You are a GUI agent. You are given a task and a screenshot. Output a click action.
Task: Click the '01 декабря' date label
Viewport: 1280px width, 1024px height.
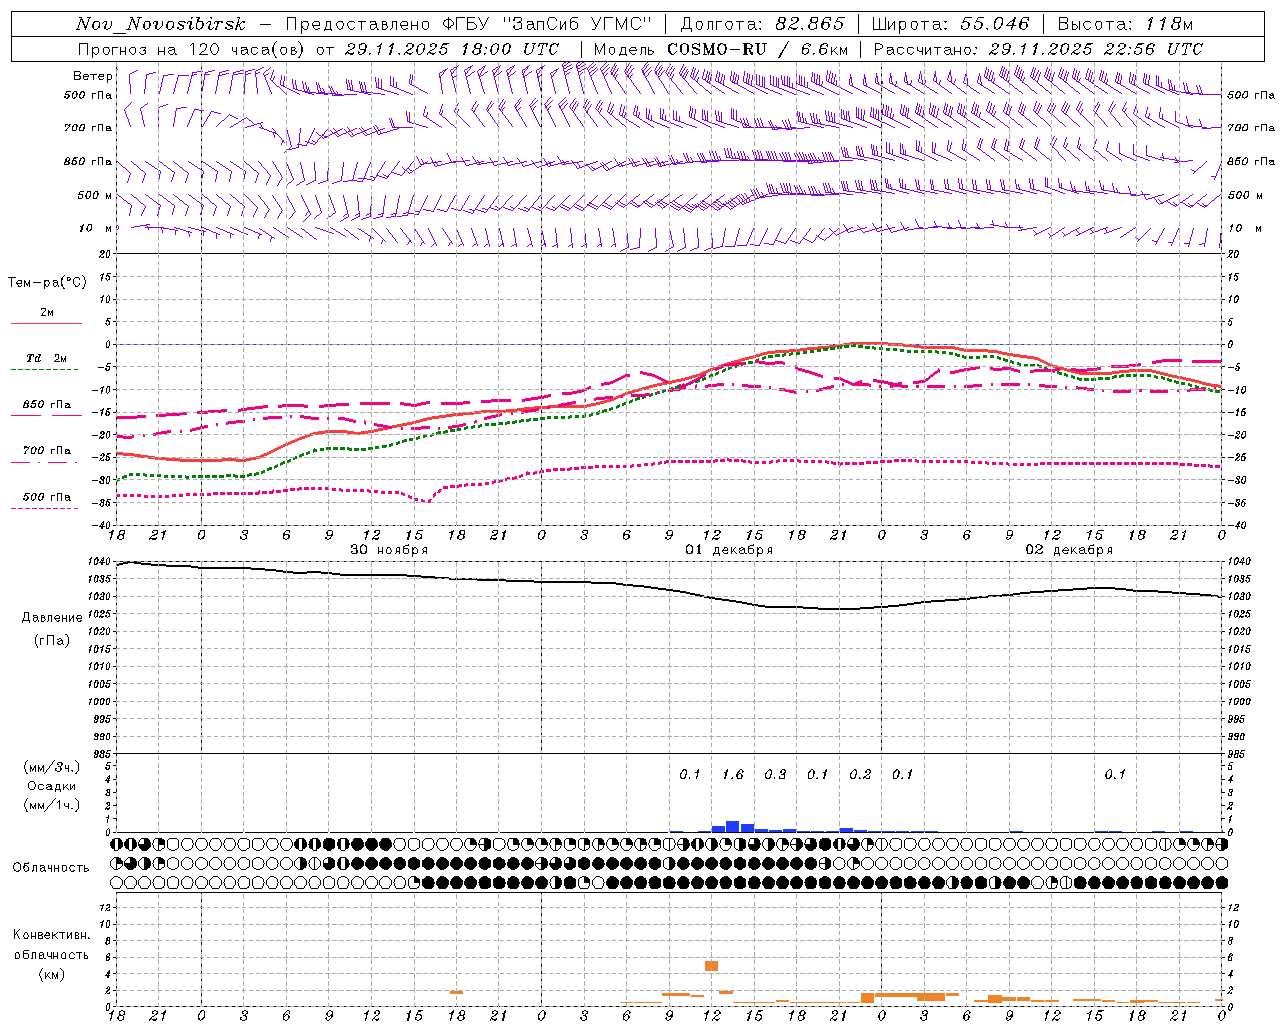click(x=729, y=550)
